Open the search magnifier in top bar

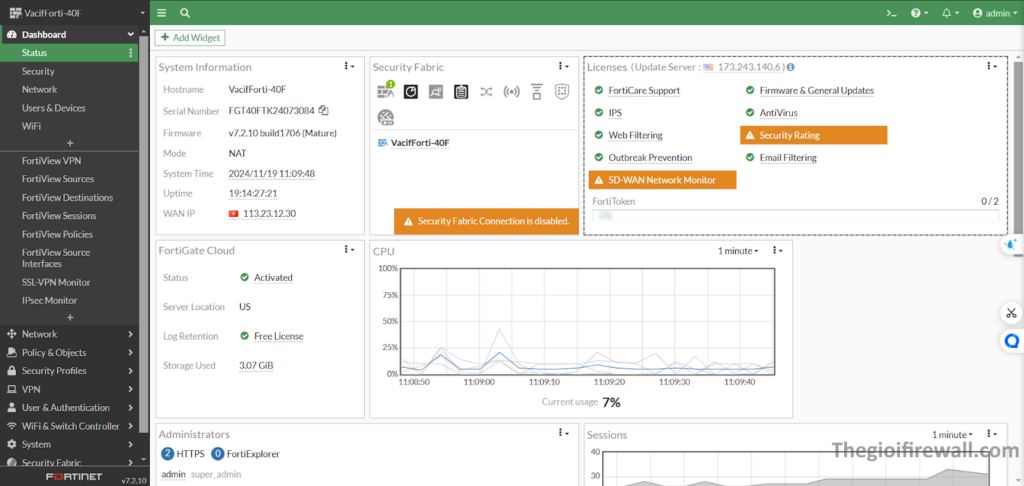tap(185, 13)
